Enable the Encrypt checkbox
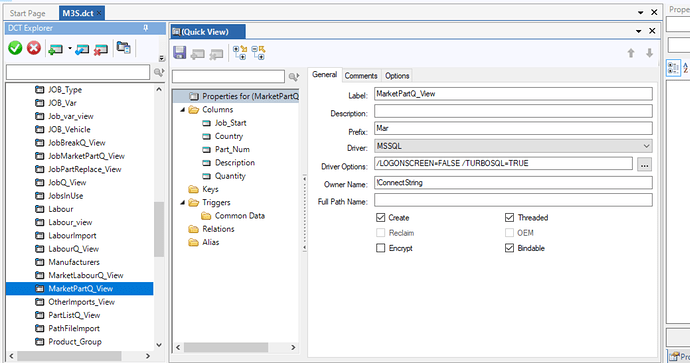This screenshot has width=690, height=363. (381, 248)
